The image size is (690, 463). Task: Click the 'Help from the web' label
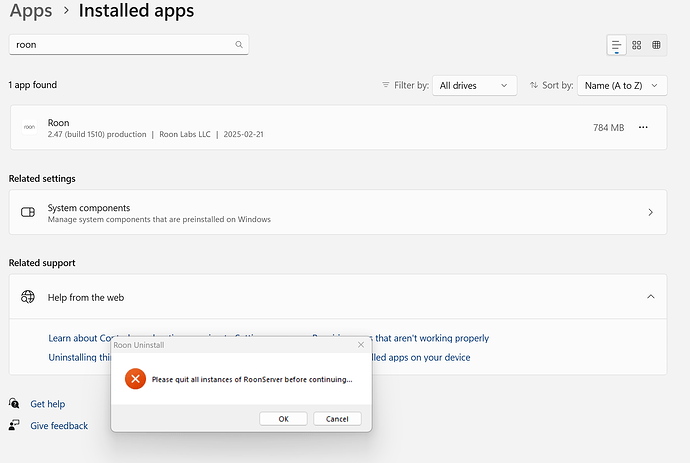(x=86, y=298)
